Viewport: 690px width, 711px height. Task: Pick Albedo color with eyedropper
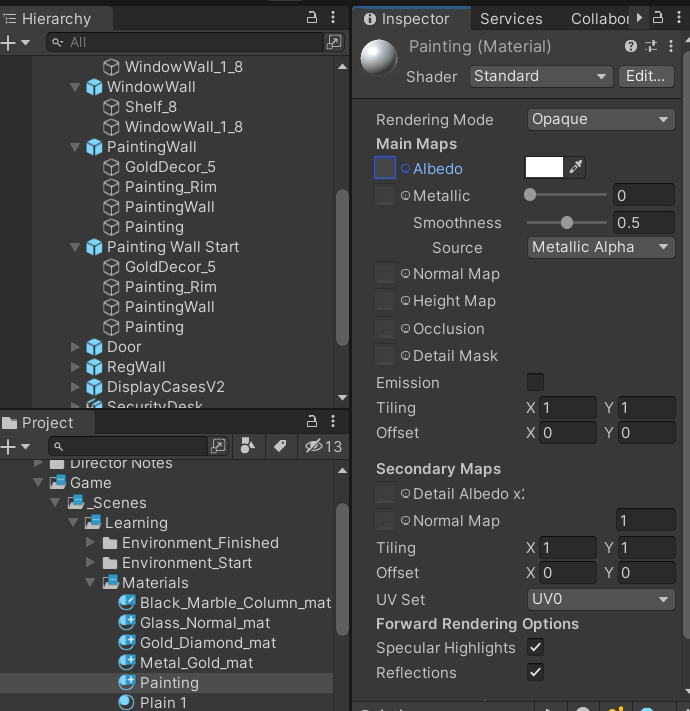tap(576, 167)
